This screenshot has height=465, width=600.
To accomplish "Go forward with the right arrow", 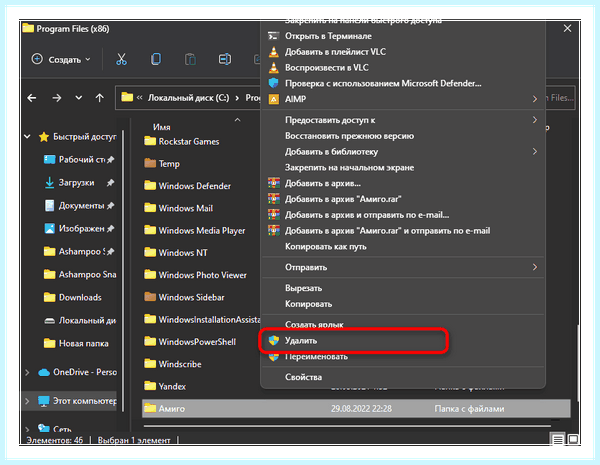I will pyautogui.click(x=57, y=98).
